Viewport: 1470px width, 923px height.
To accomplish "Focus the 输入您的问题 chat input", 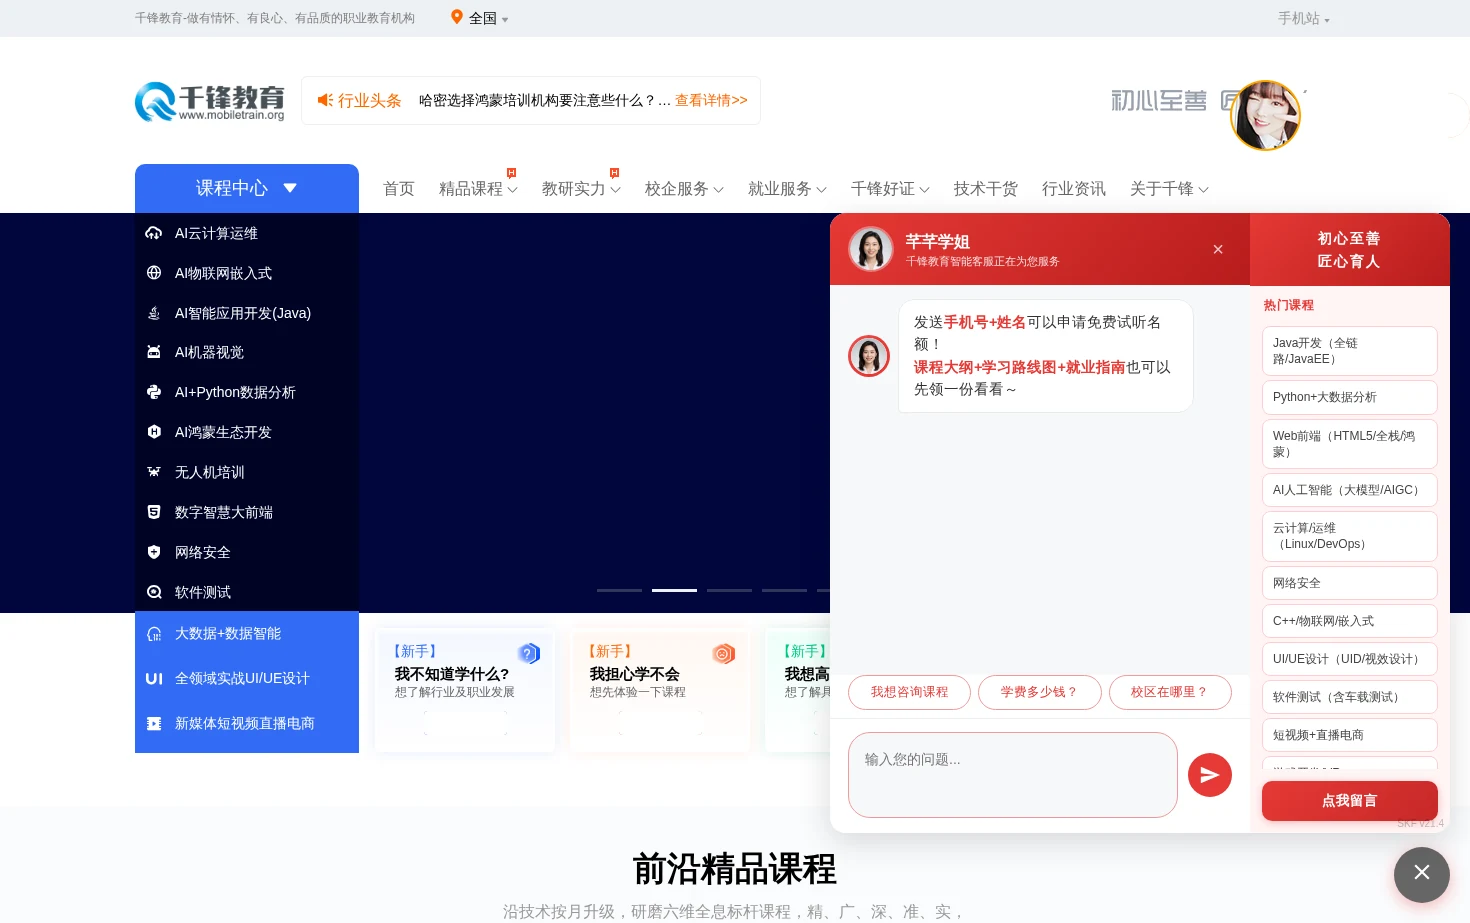I will (1013, 775).
